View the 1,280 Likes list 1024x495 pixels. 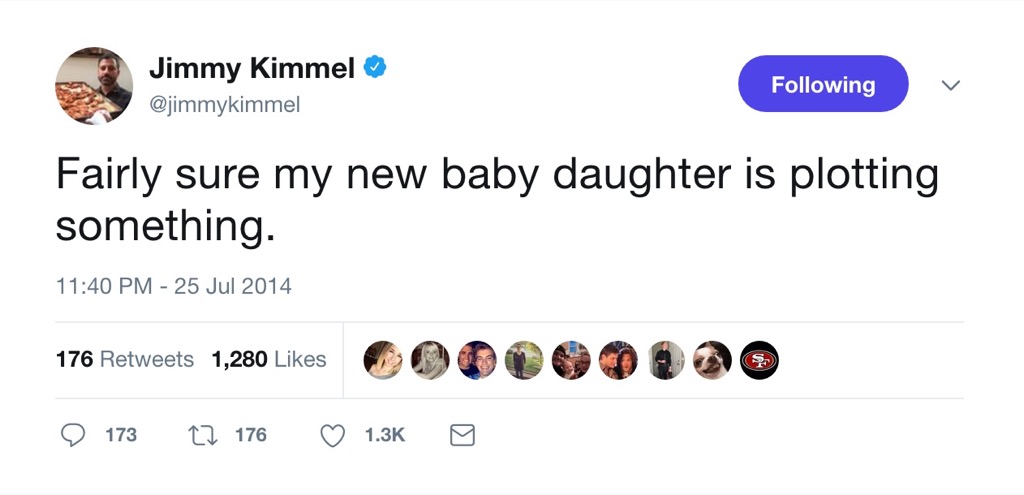tap(269, 359)
